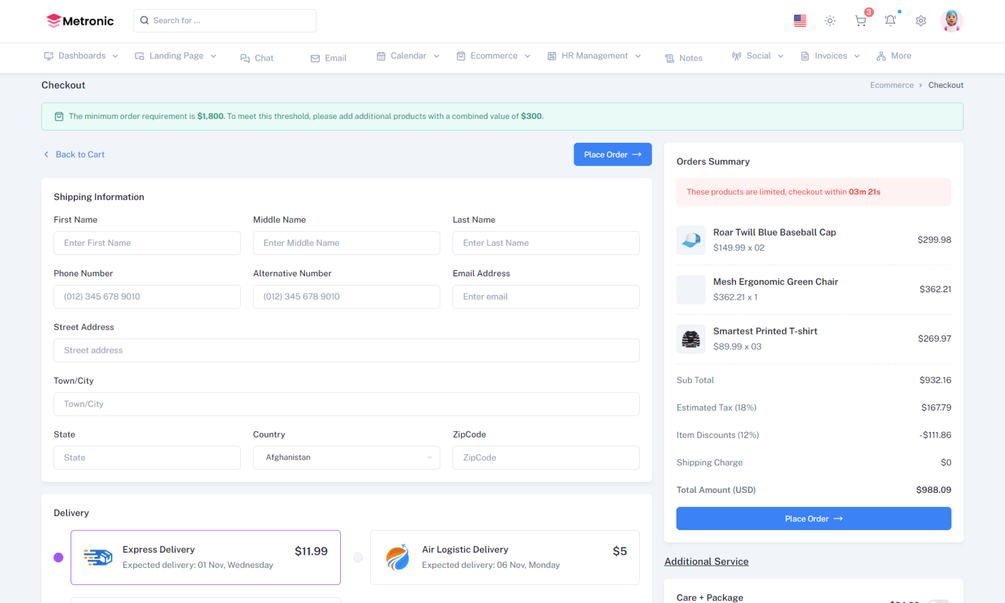The width and height of the screenshot is (1005, 603).
Task: Open the Email menu item
Action: [x=328, y=58]
